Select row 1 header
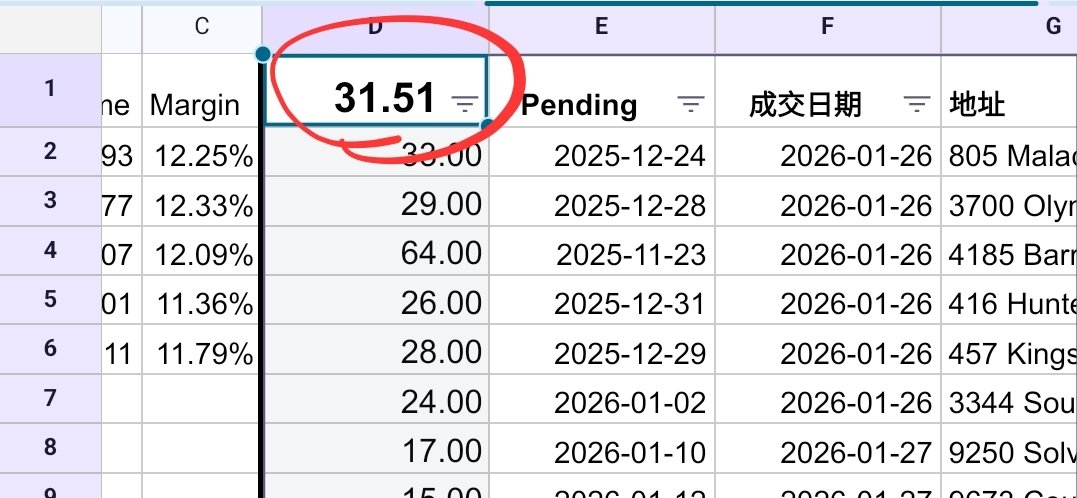The image size is (1077, 498). [x=50, y=90]
